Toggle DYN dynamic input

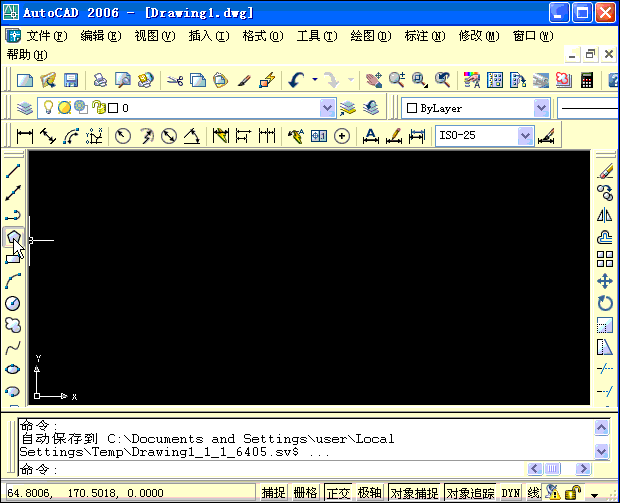pyautogui.click(x=511, y=493)
